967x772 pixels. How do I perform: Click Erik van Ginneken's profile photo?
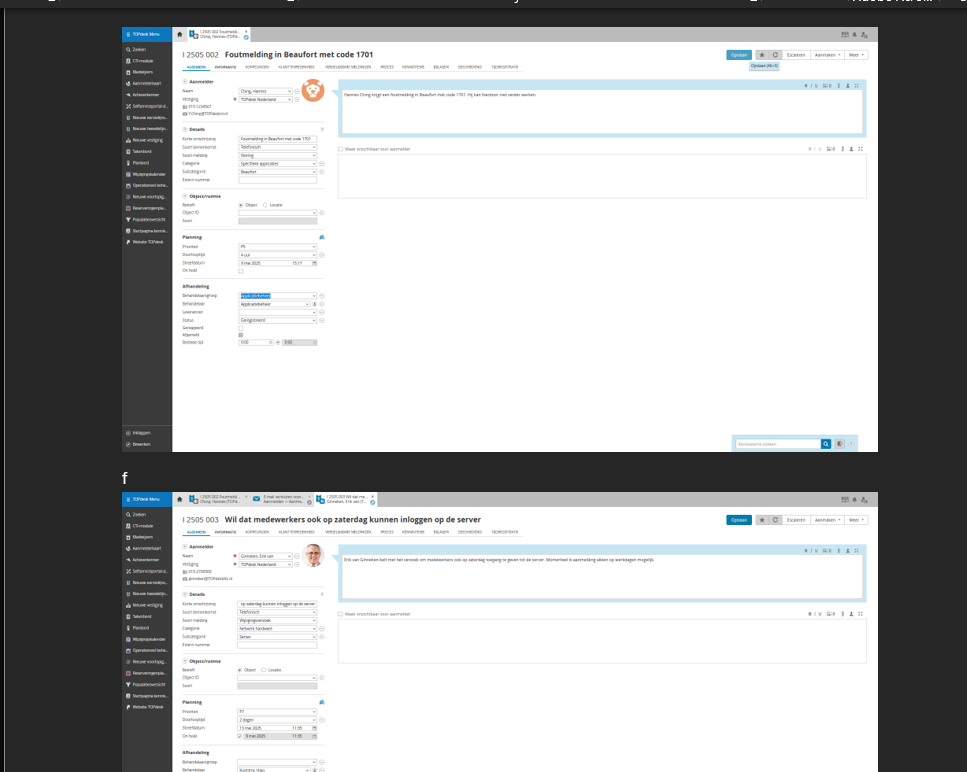pos(313,556)
